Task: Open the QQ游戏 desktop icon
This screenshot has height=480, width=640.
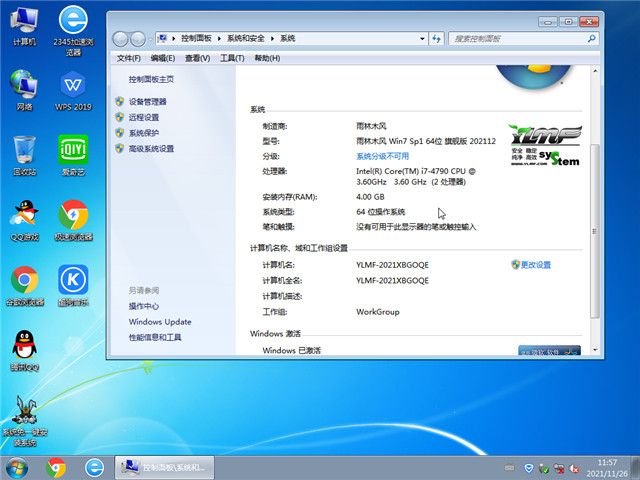Action: click(24, 220)
